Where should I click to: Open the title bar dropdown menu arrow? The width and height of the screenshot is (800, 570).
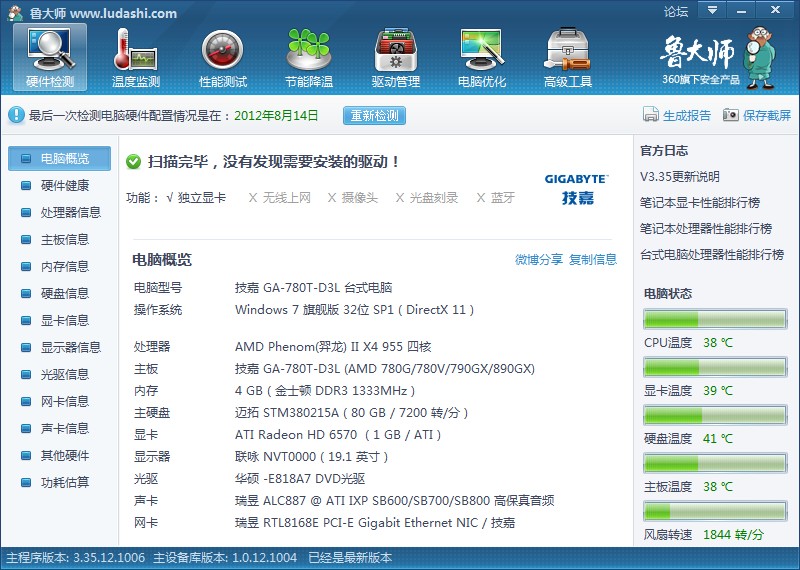pos(713,9)
